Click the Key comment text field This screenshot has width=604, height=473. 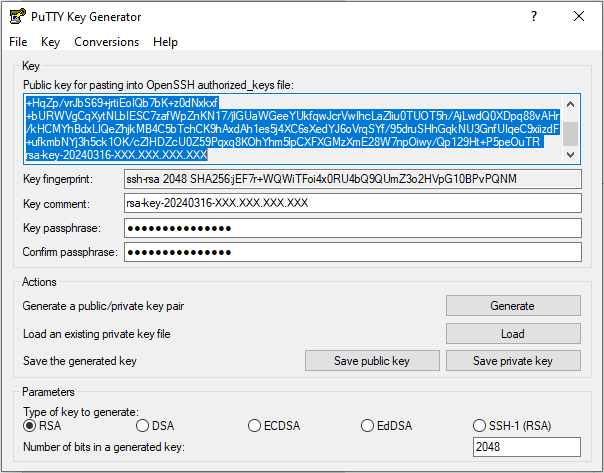(x=351, y=203)
